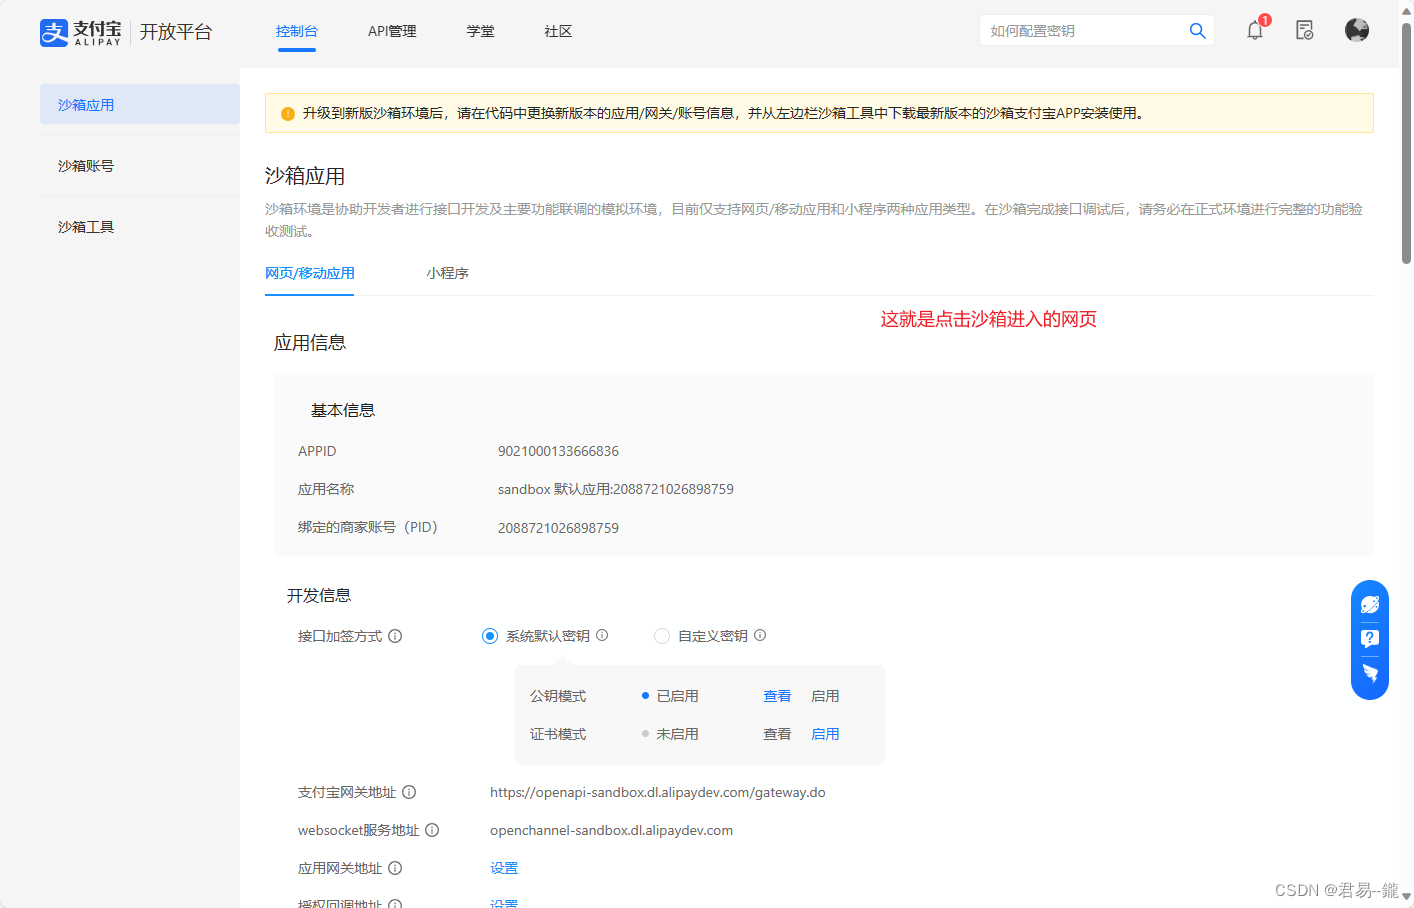Click the 基本信息 heading
Screen dimensions: 1414x908
(343, 410)
